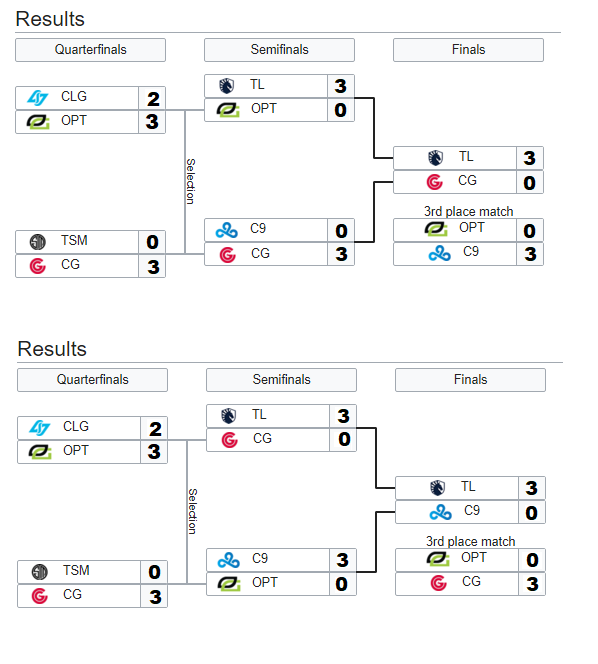Click the top bracket Selection label
Viewport: 598px width, 664px height.
191,182
